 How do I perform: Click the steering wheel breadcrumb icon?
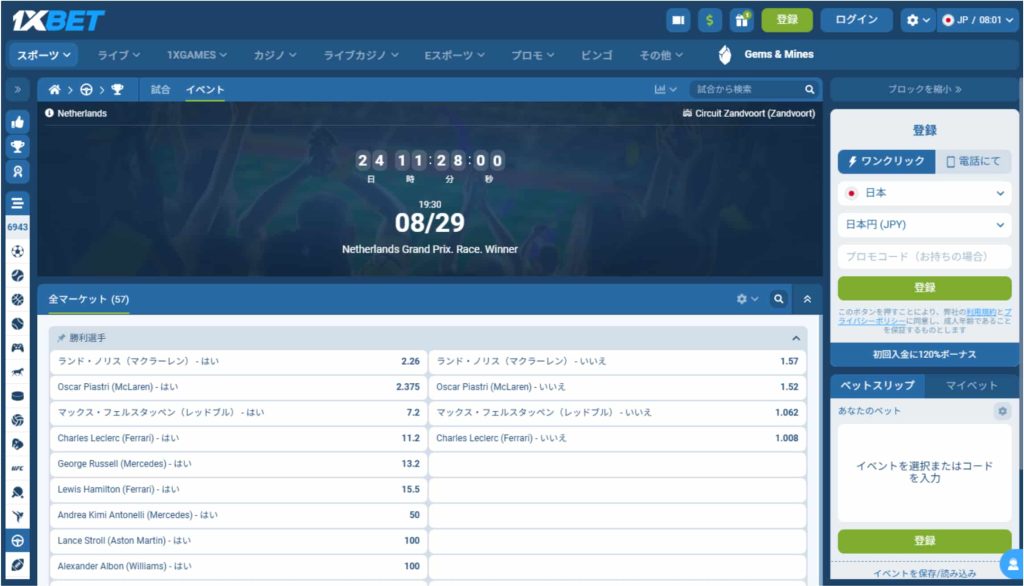pos(86,90)
